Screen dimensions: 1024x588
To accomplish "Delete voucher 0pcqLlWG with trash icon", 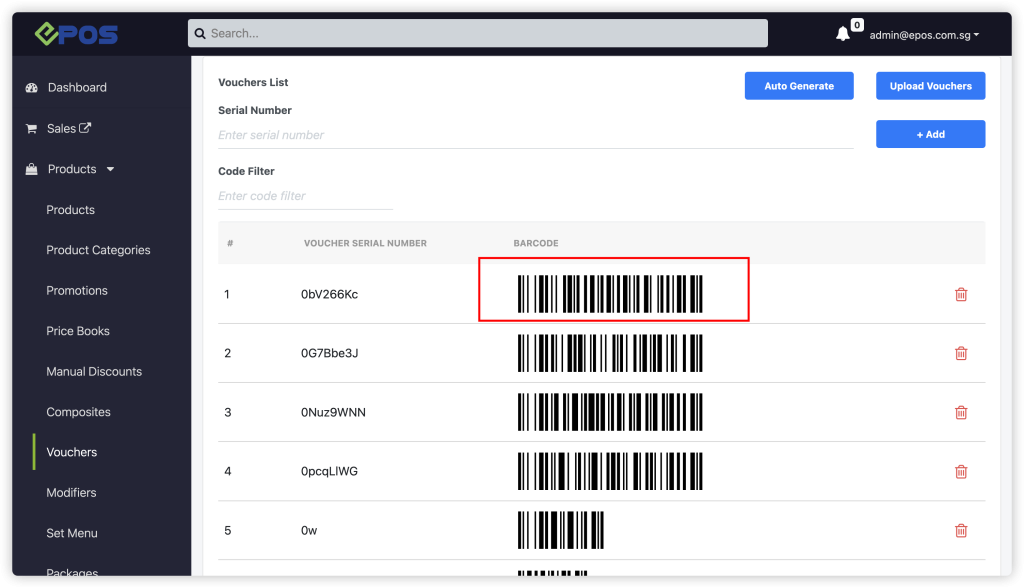I will 961,472.
